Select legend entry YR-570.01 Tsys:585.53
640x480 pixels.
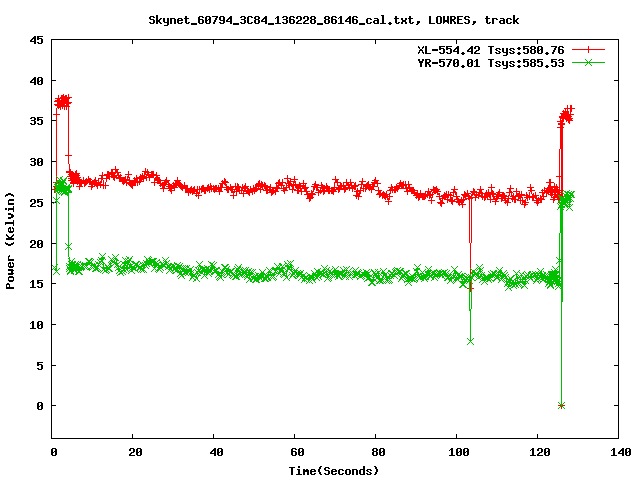(x=491, y=63)
